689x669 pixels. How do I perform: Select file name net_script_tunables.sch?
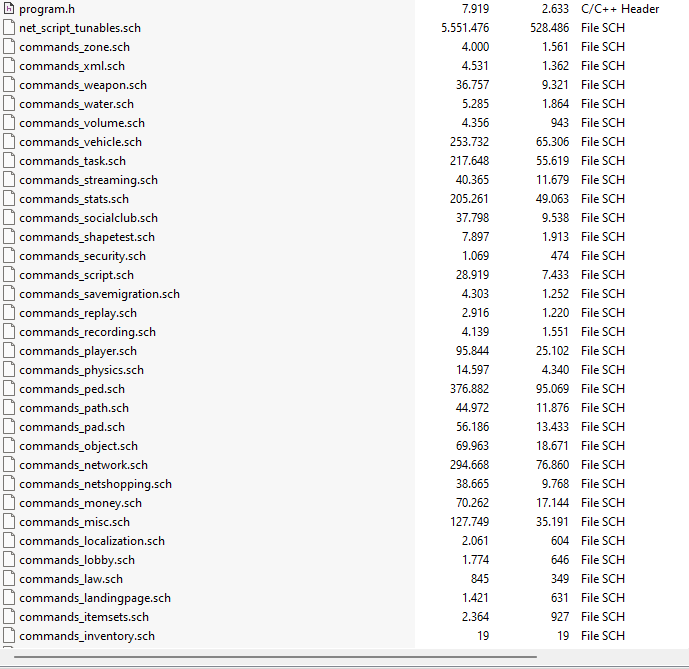click(x=80, y=28)
